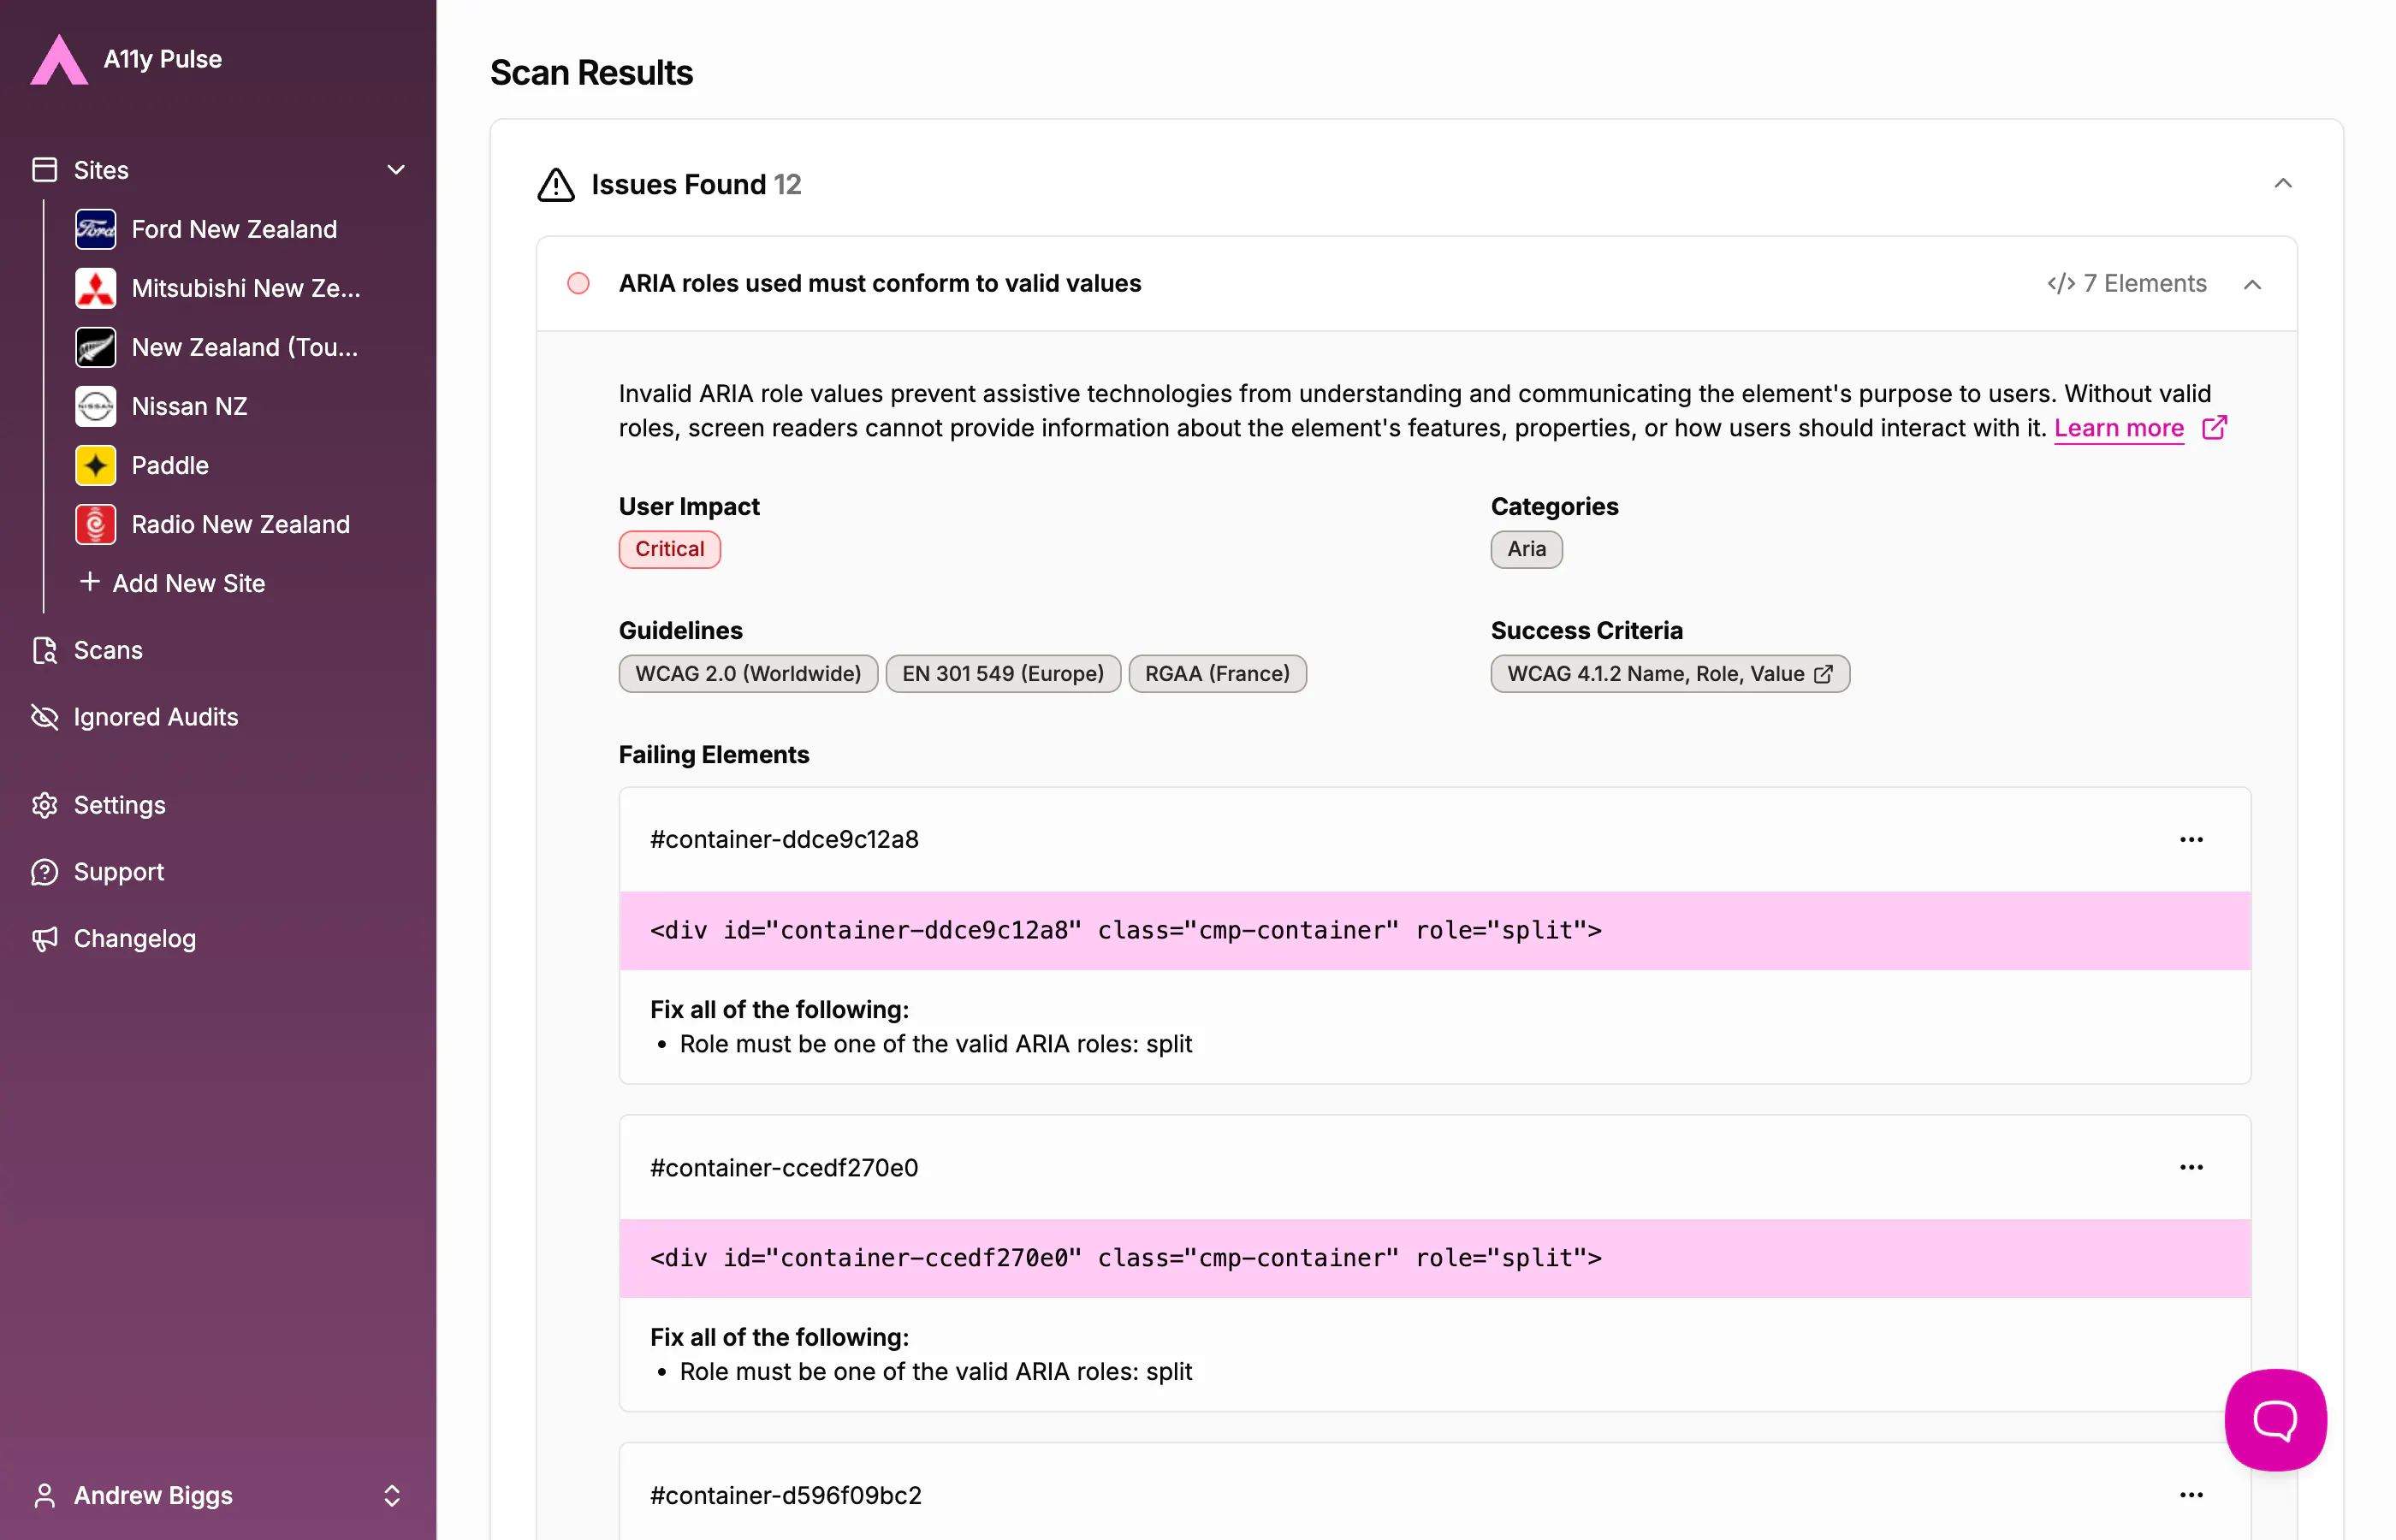Click the RGAA (France) guideline badge
Viewport: 2396px width, 1540px height.
(x=1217, y=674)
